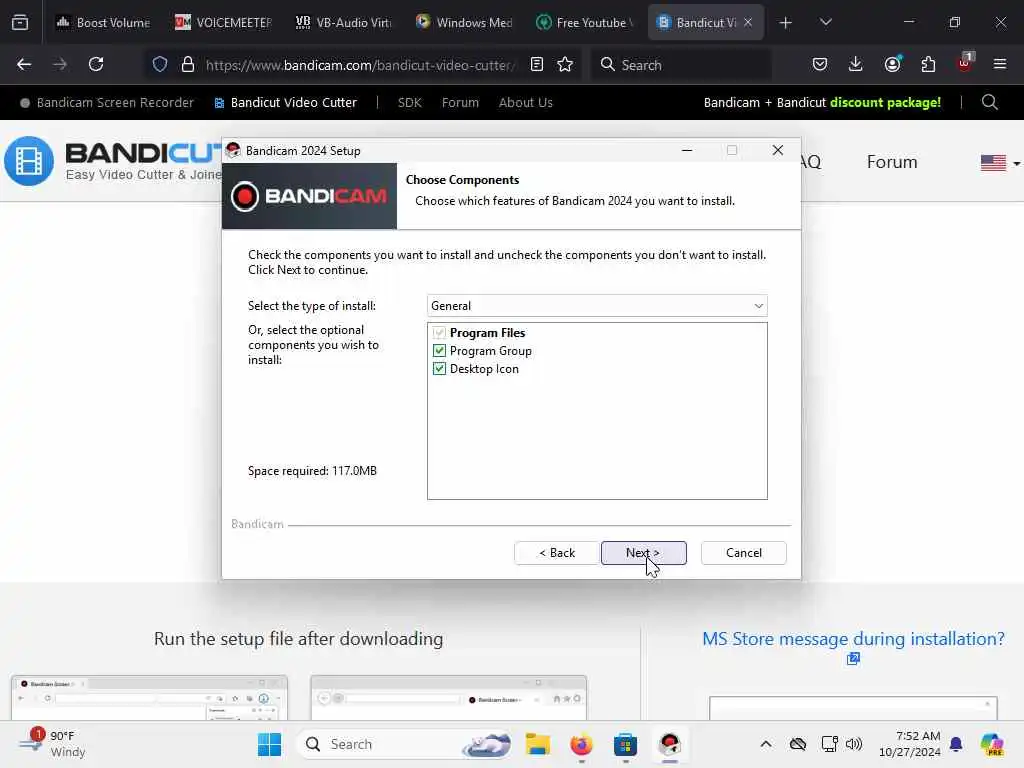Open the browser downloads panel

click(856, 64)
